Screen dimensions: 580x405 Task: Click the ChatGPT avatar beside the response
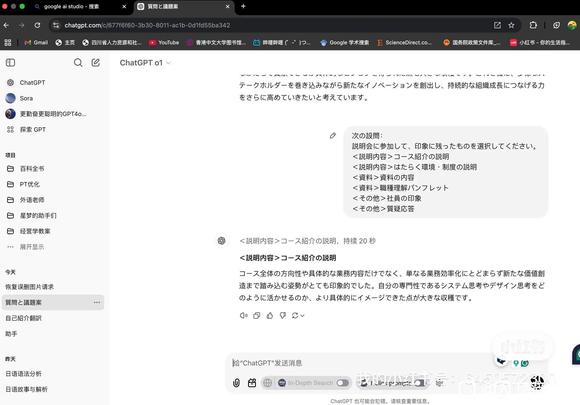coord(222,241)
